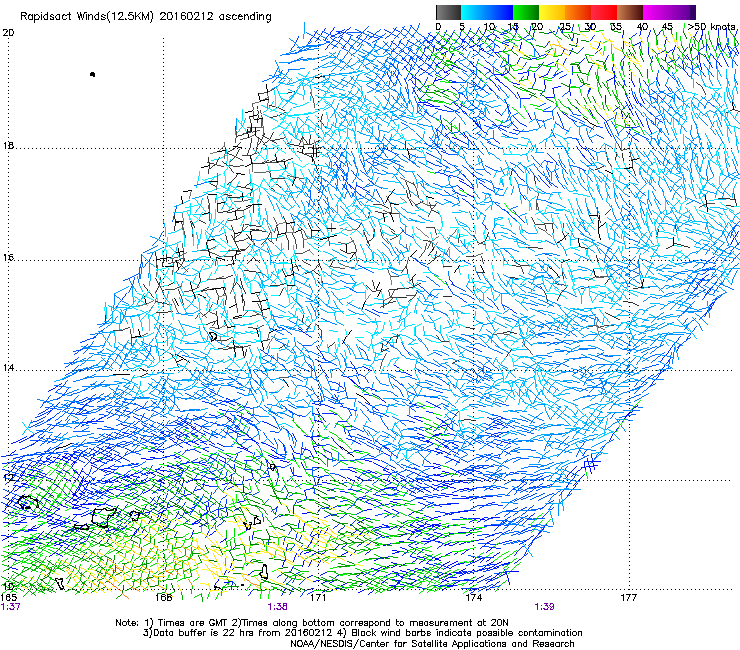The image size is (740, 650).
Task: Click the brown 35–40 knots legend segment
Action: click(x=630, y=12)
